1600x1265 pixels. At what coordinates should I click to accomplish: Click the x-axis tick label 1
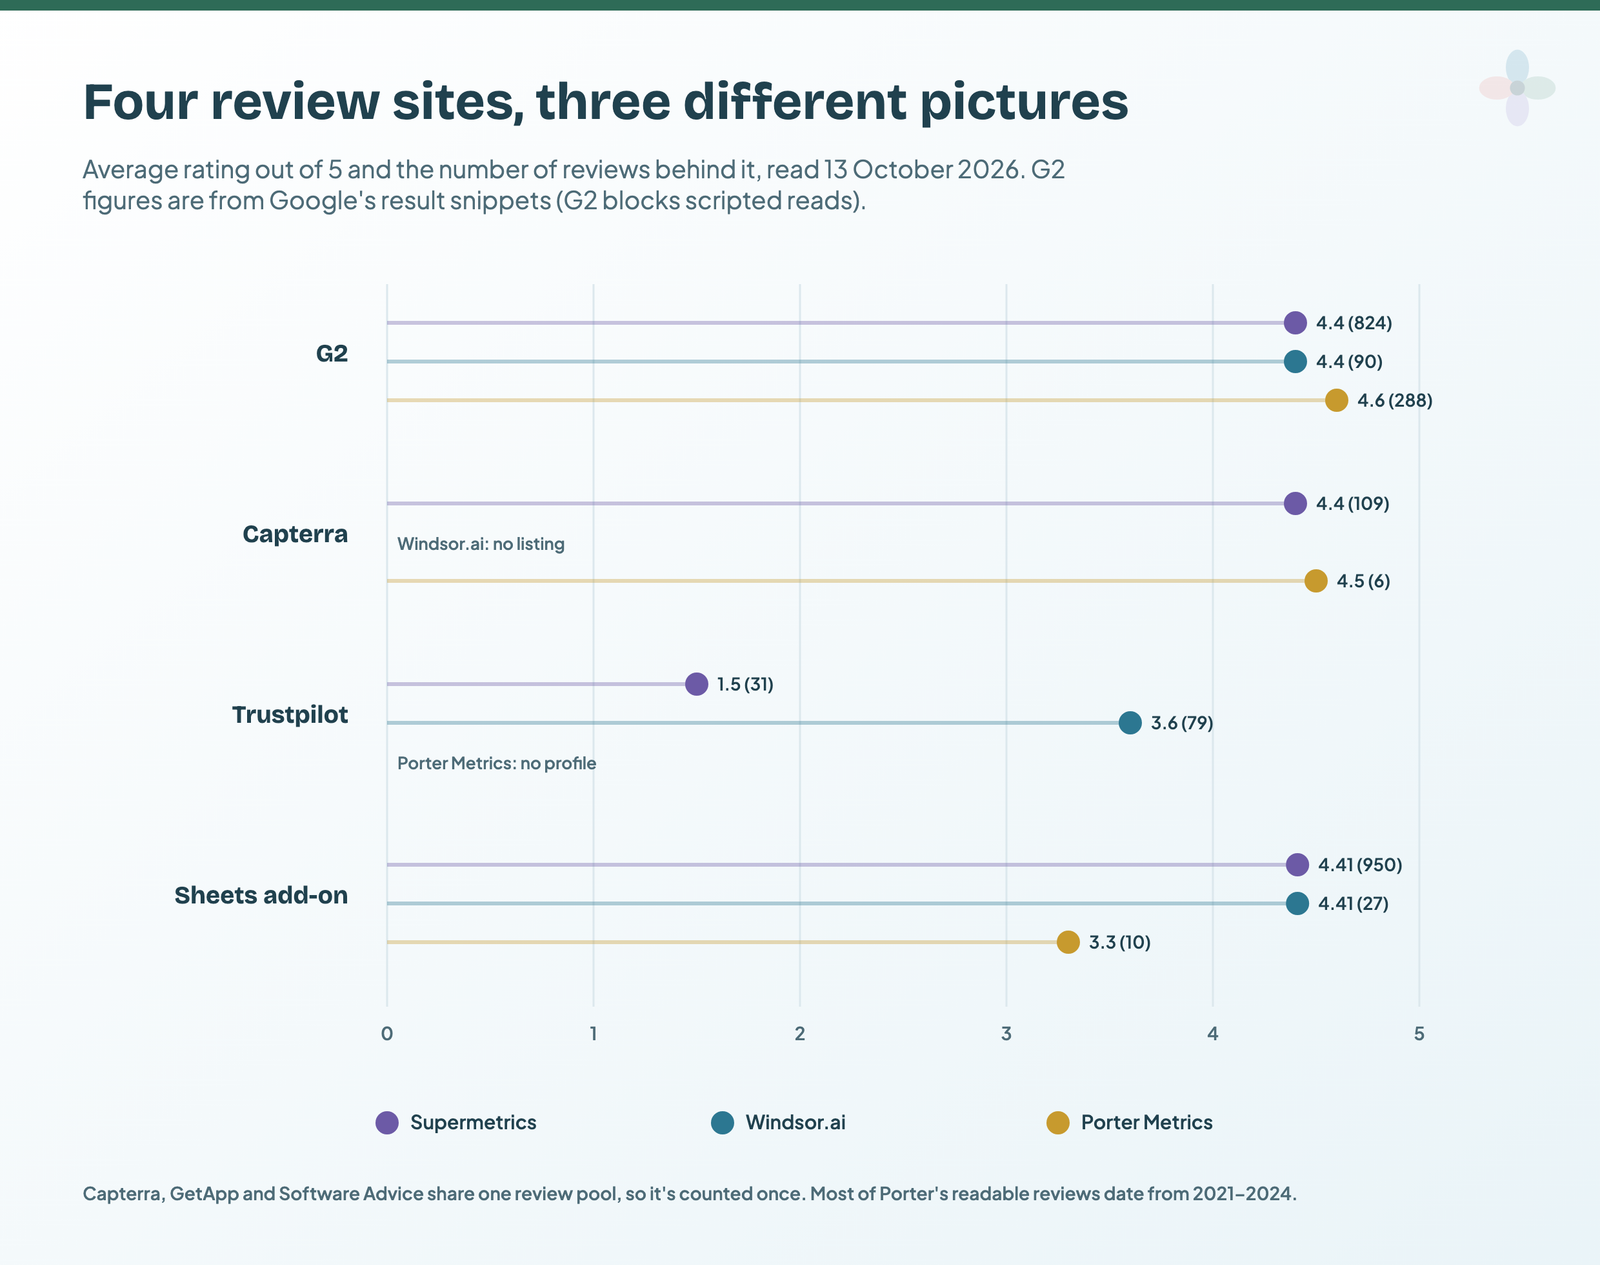pos(593,1034)
